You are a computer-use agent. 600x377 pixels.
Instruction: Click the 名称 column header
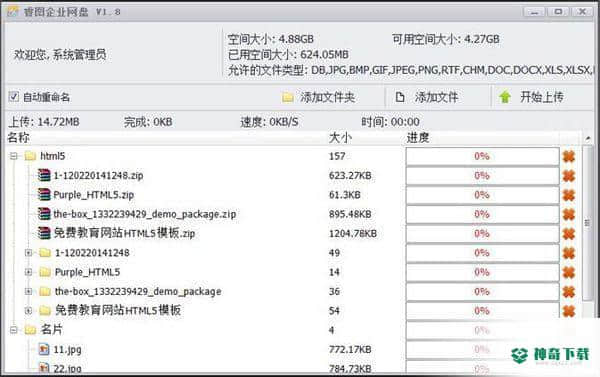tap(18, 137)
